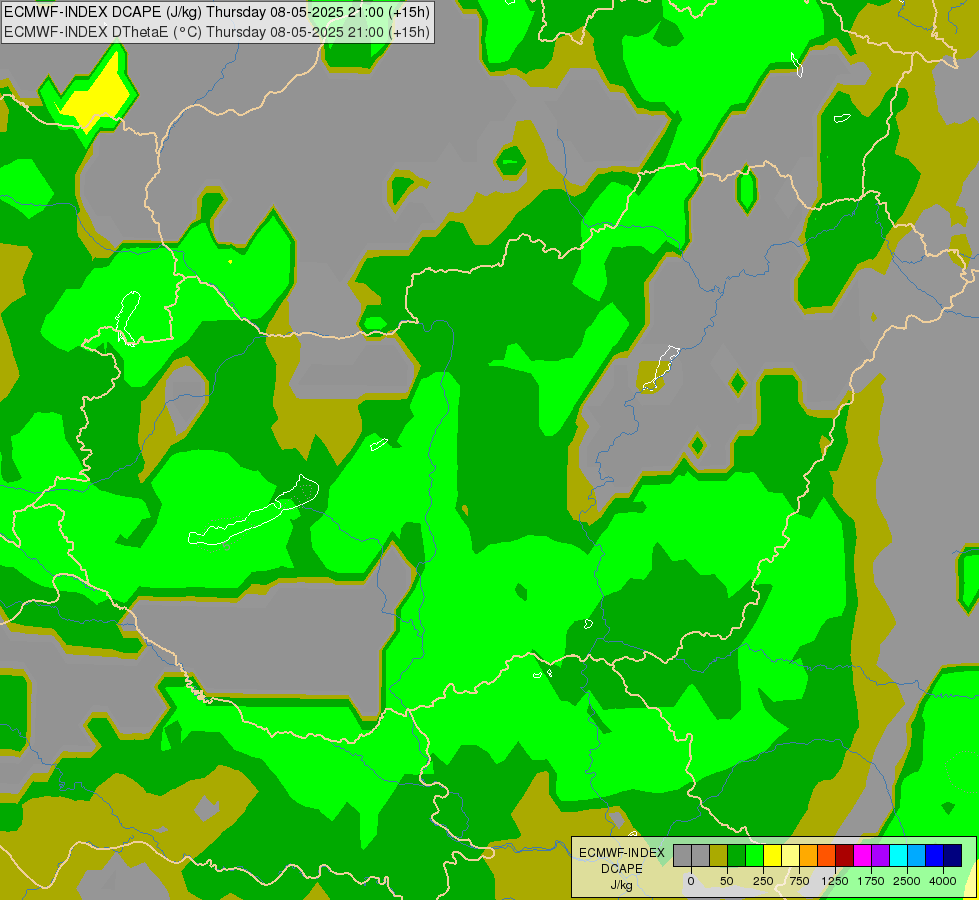Click the legend unit label J/kg
The image size is (979, 900).
[622, 885]
